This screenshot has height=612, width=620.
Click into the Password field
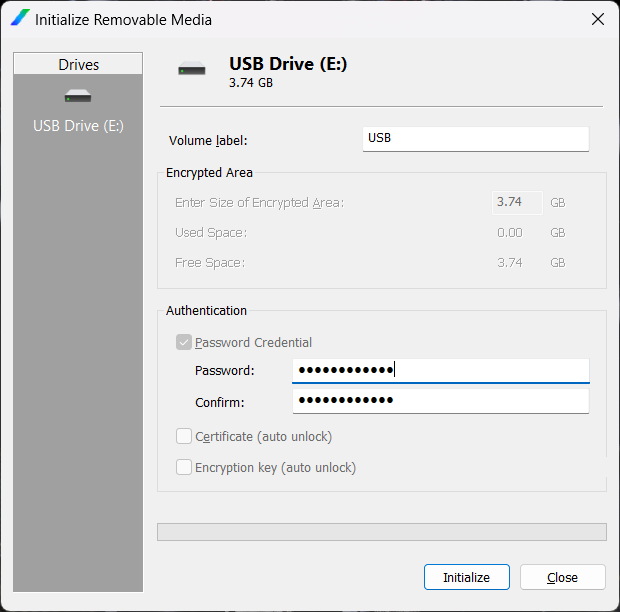tap(440, 371)
